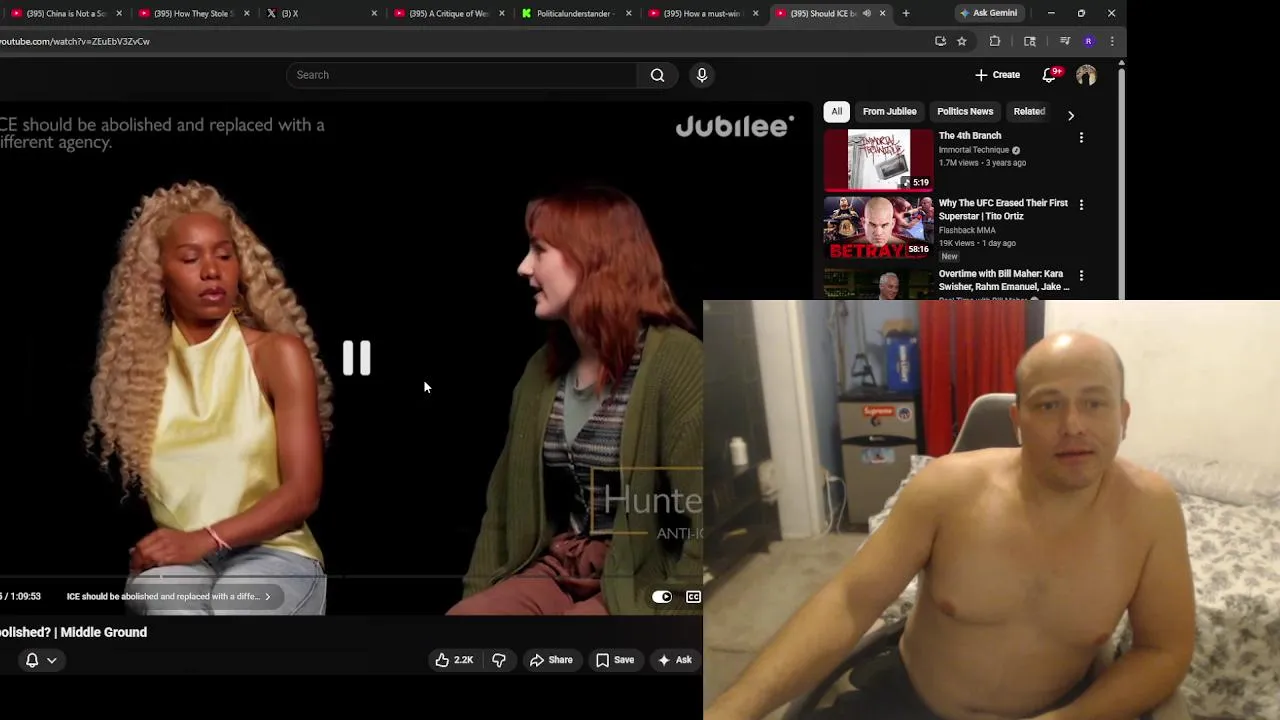Screen dimensions: 1280x720
Task: Click the Jubilee watermark logo in video
Action: click(735, 126)
